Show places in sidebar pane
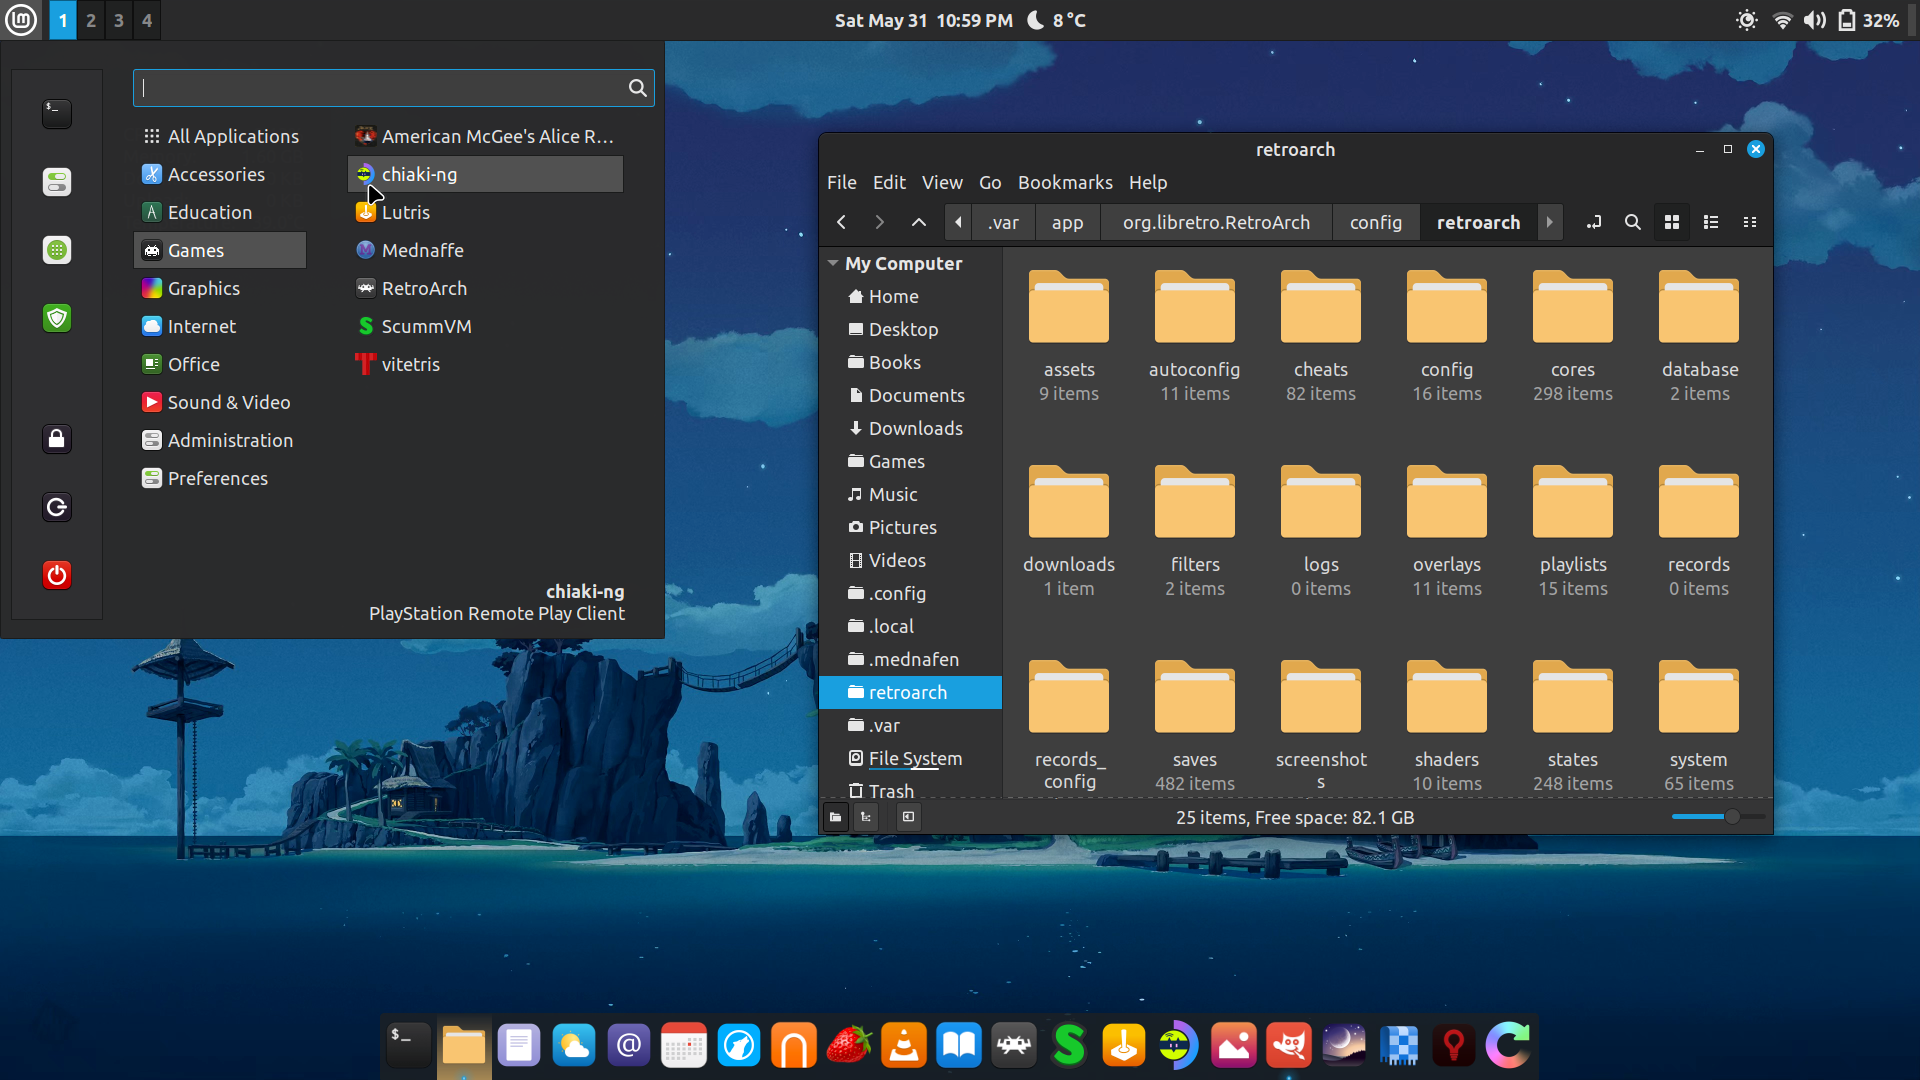The width and height of the screenshot is (1920, 1080). [836, 817]
